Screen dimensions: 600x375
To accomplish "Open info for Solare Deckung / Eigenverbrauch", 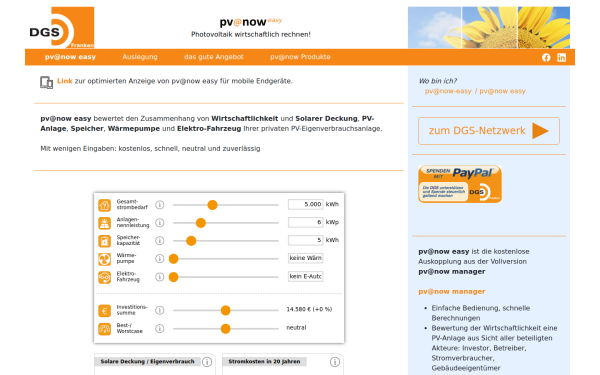I will pos(207,362).
